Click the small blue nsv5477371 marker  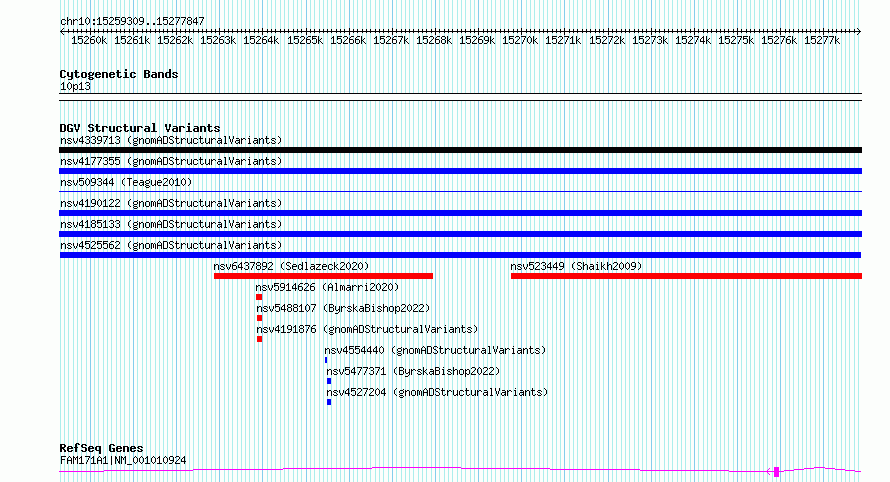[x=329, y=381]
